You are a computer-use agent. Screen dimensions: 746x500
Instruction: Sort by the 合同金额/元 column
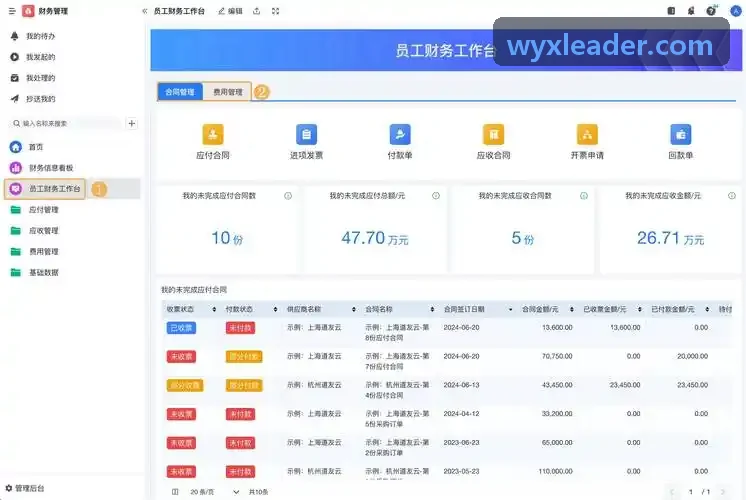click(571, 309)
